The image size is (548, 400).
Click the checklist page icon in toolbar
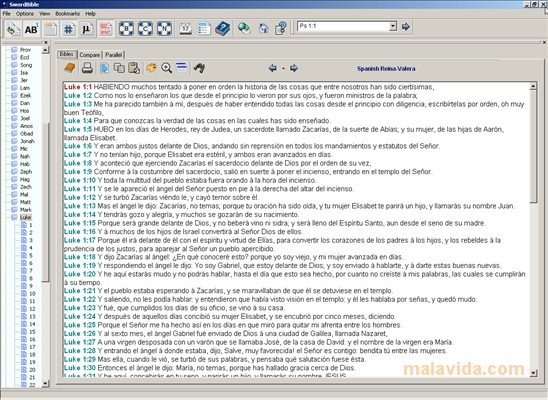(x=204, y=29)
